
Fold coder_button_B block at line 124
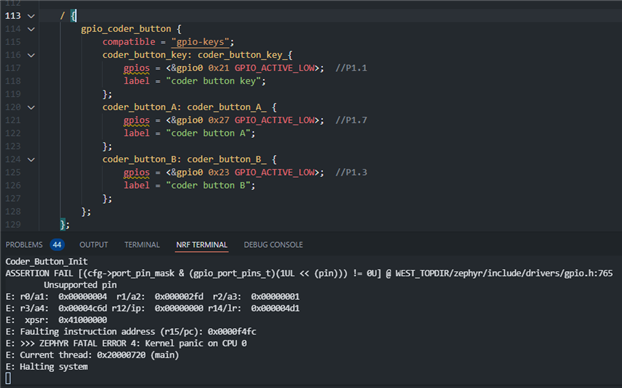31,160
